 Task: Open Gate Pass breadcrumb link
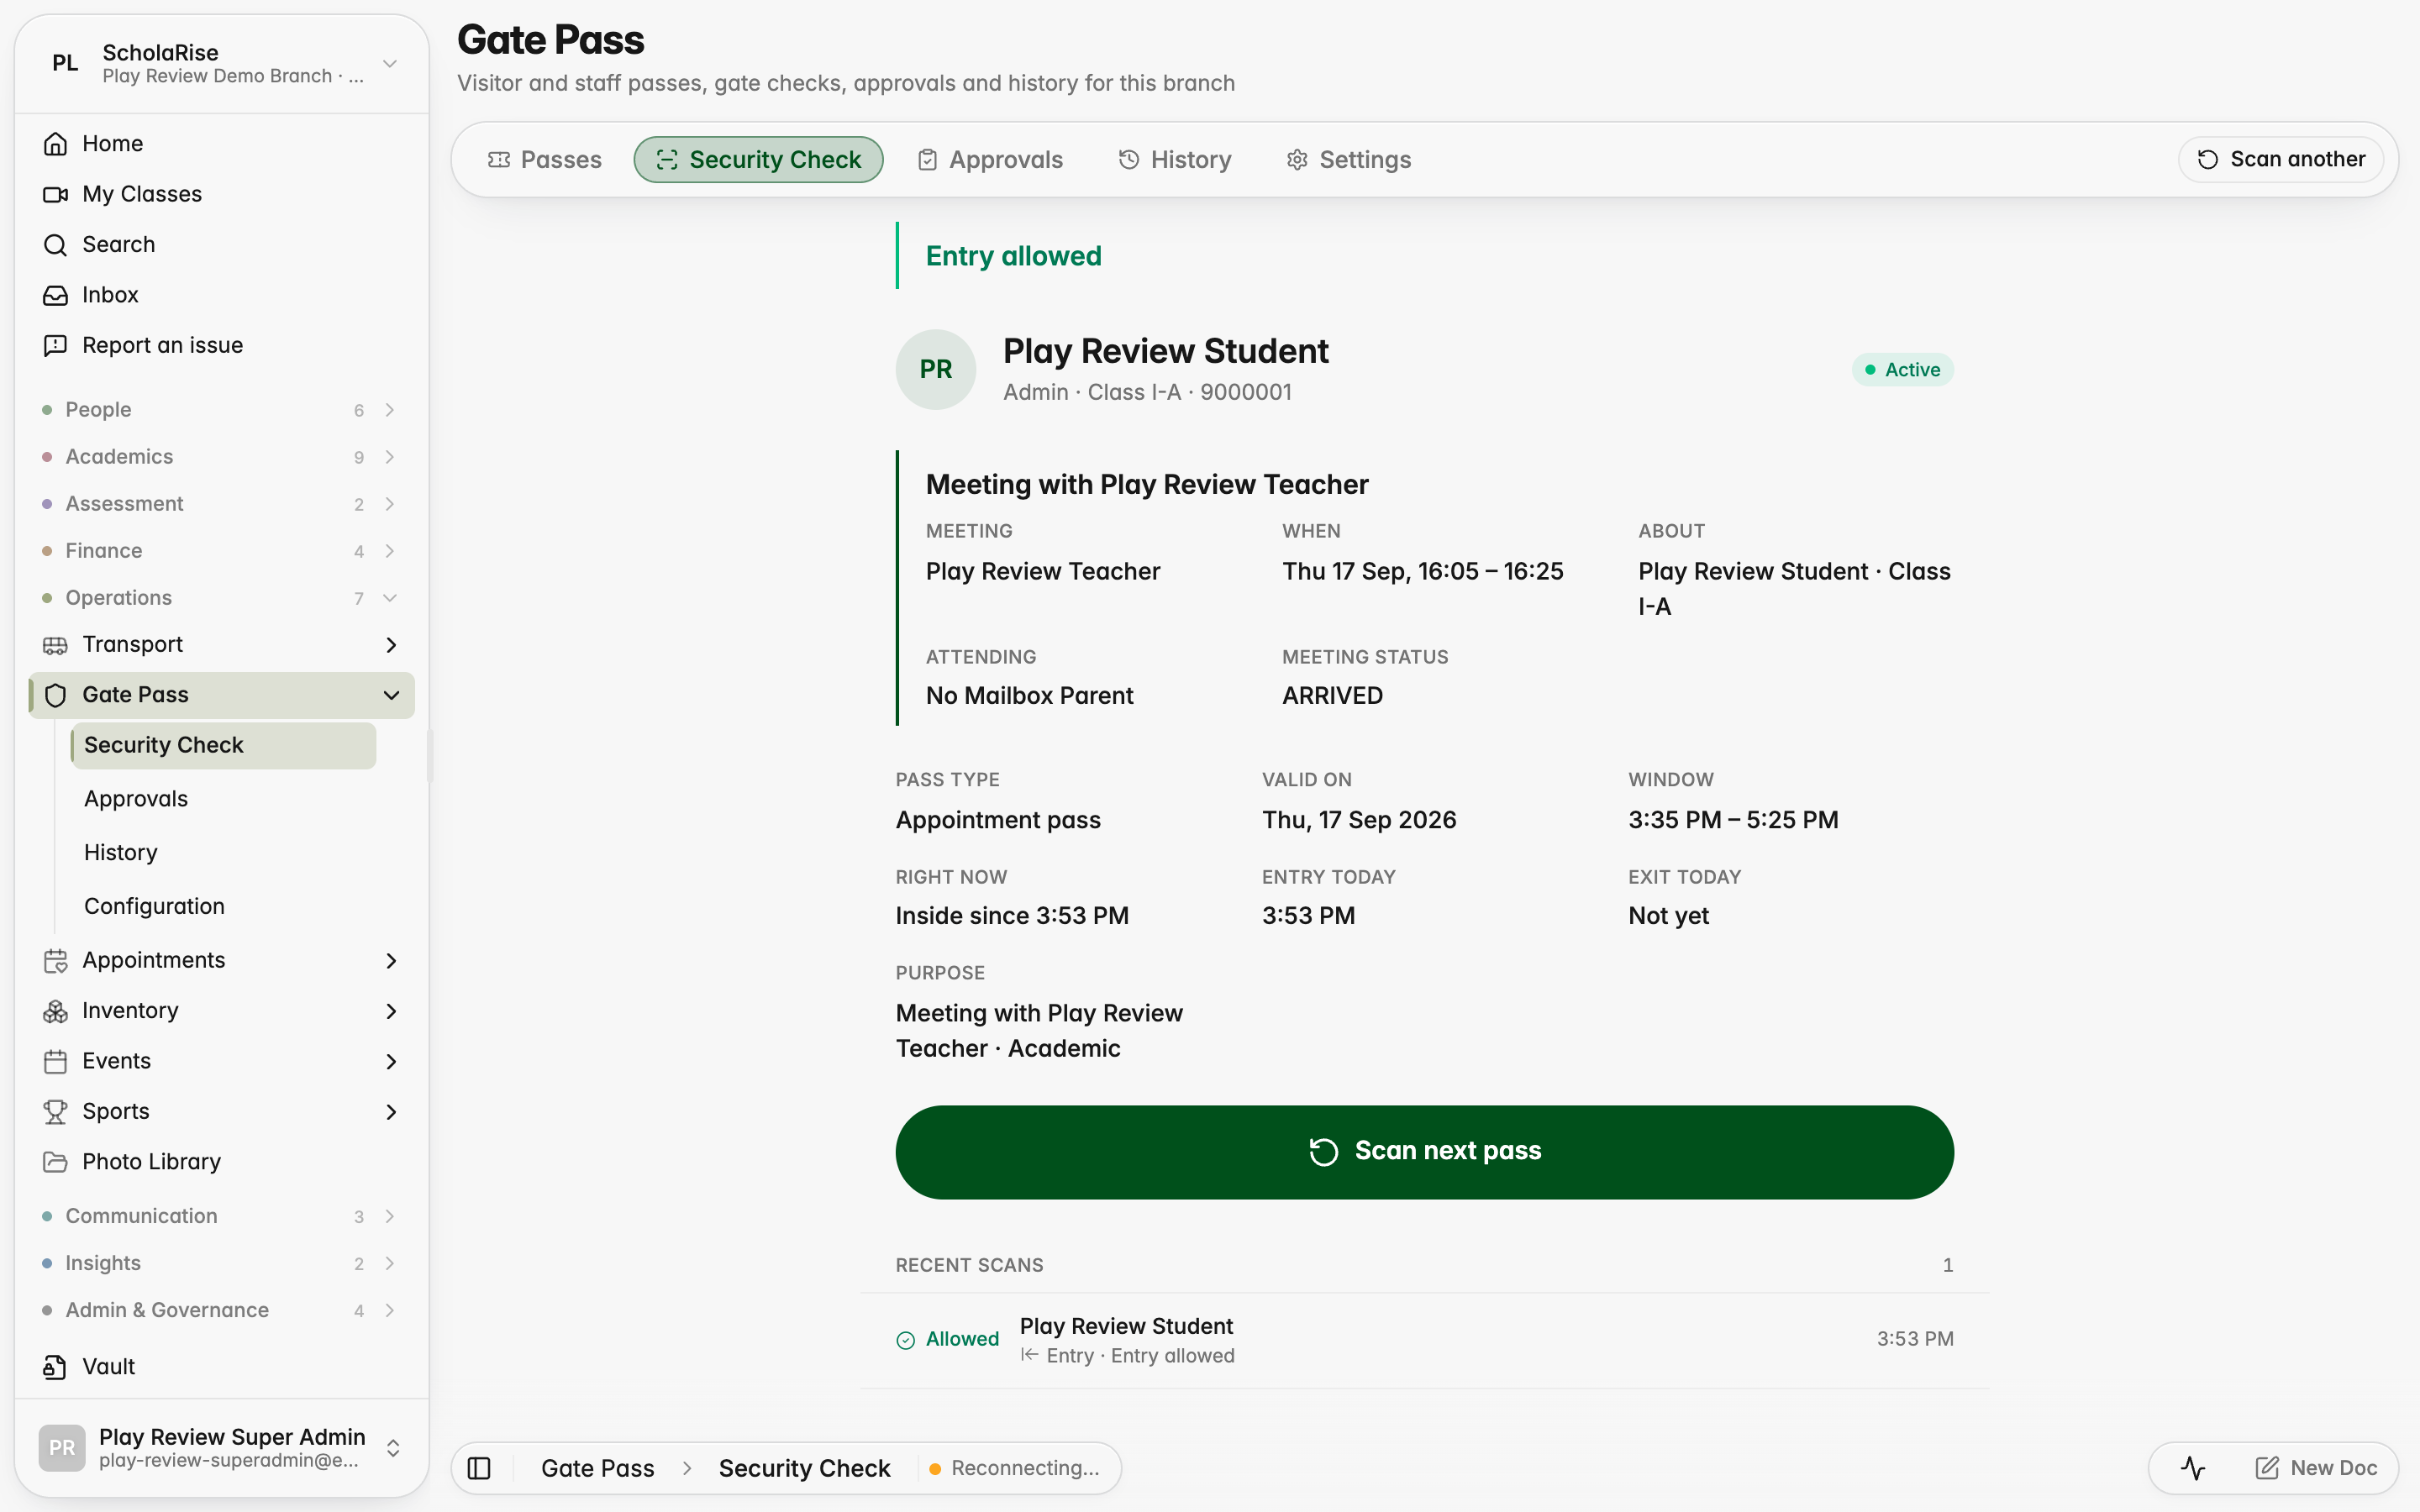[598, 1468]
